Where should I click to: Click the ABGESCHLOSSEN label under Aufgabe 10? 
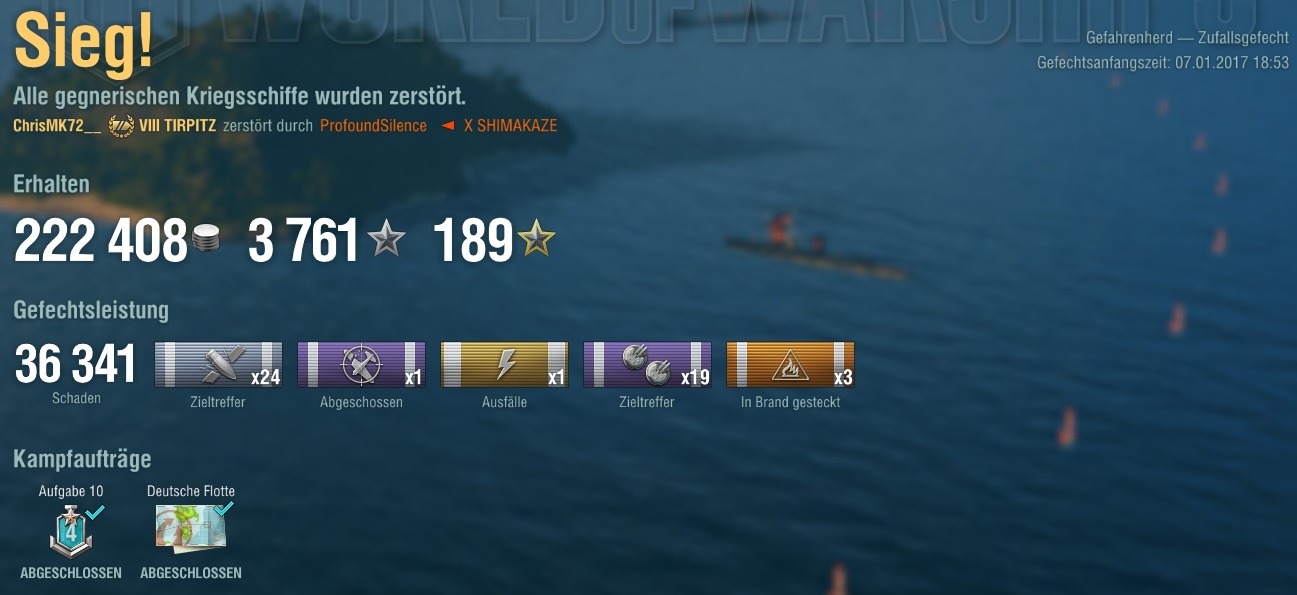[x=71, y=573]
